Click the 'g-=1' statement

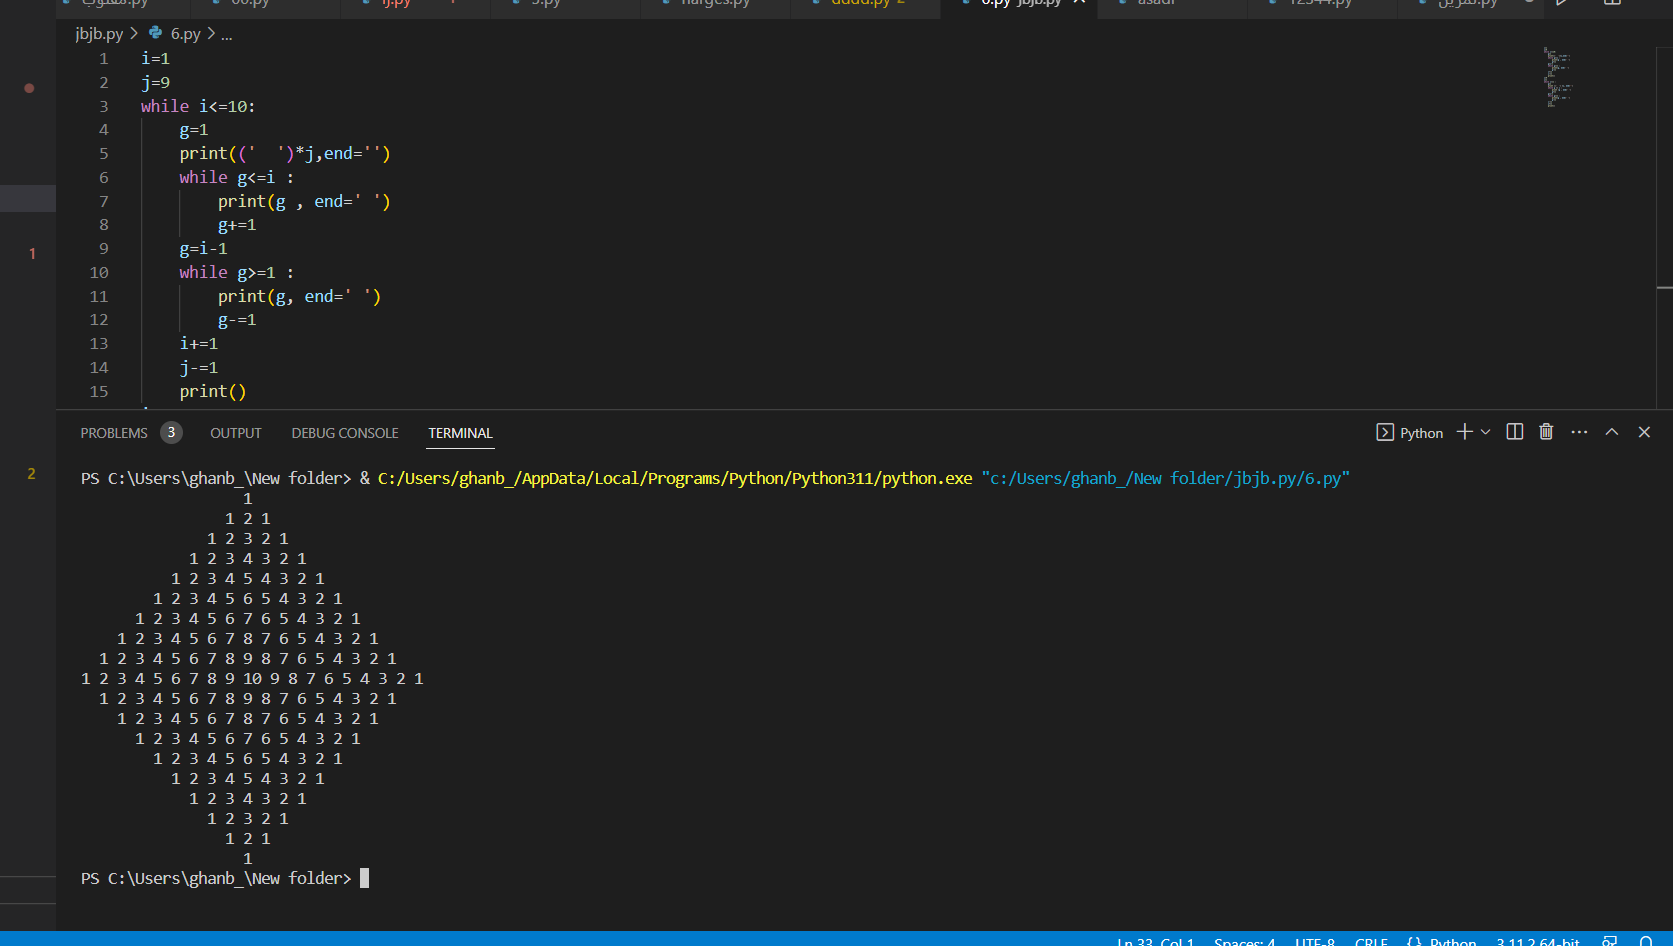237,320
